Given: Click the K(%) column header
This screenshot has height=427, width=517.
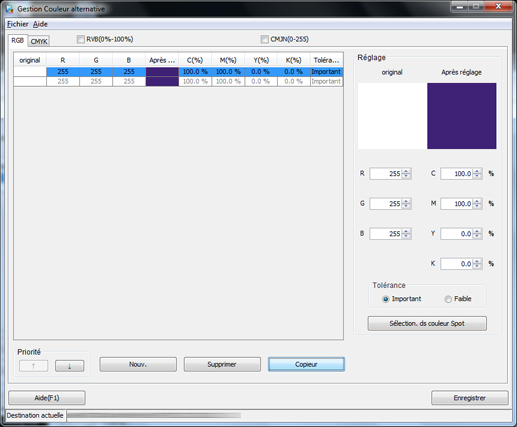Looking at the screenshot, I should [x=294, y=60].
